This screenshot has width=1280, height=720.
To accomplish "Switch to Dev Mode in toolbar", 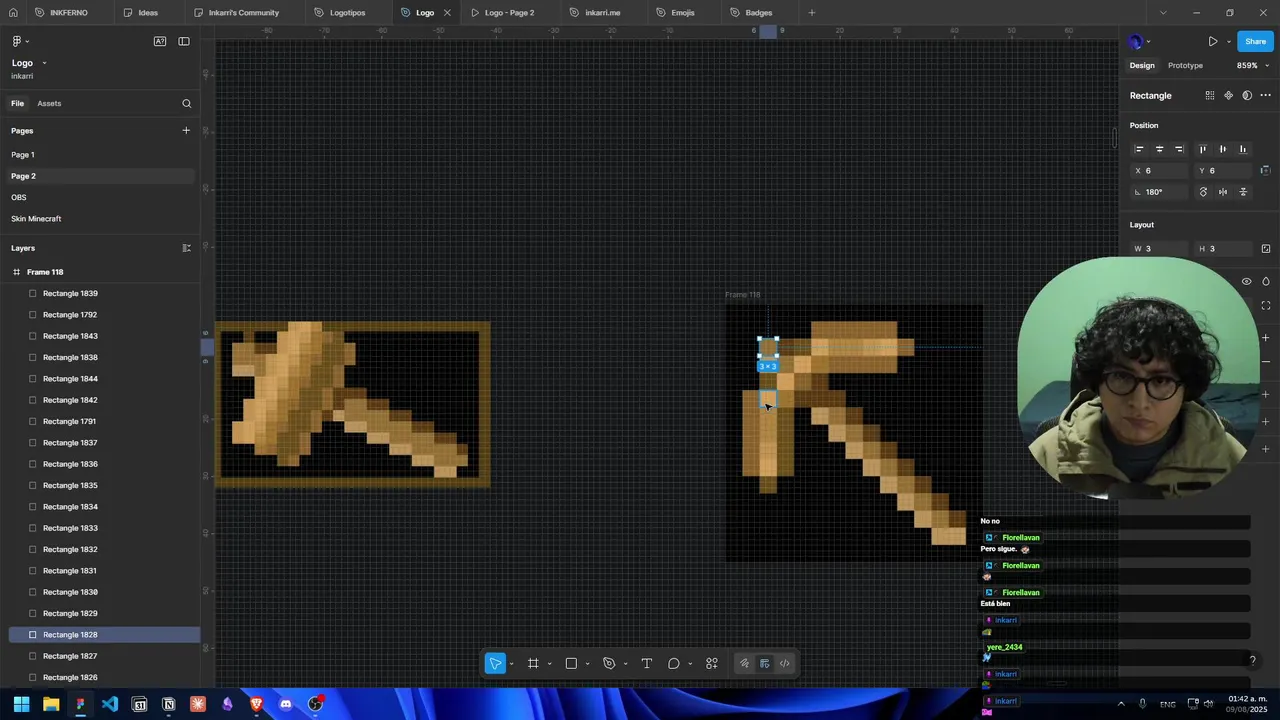I will [x=785, y=663].
